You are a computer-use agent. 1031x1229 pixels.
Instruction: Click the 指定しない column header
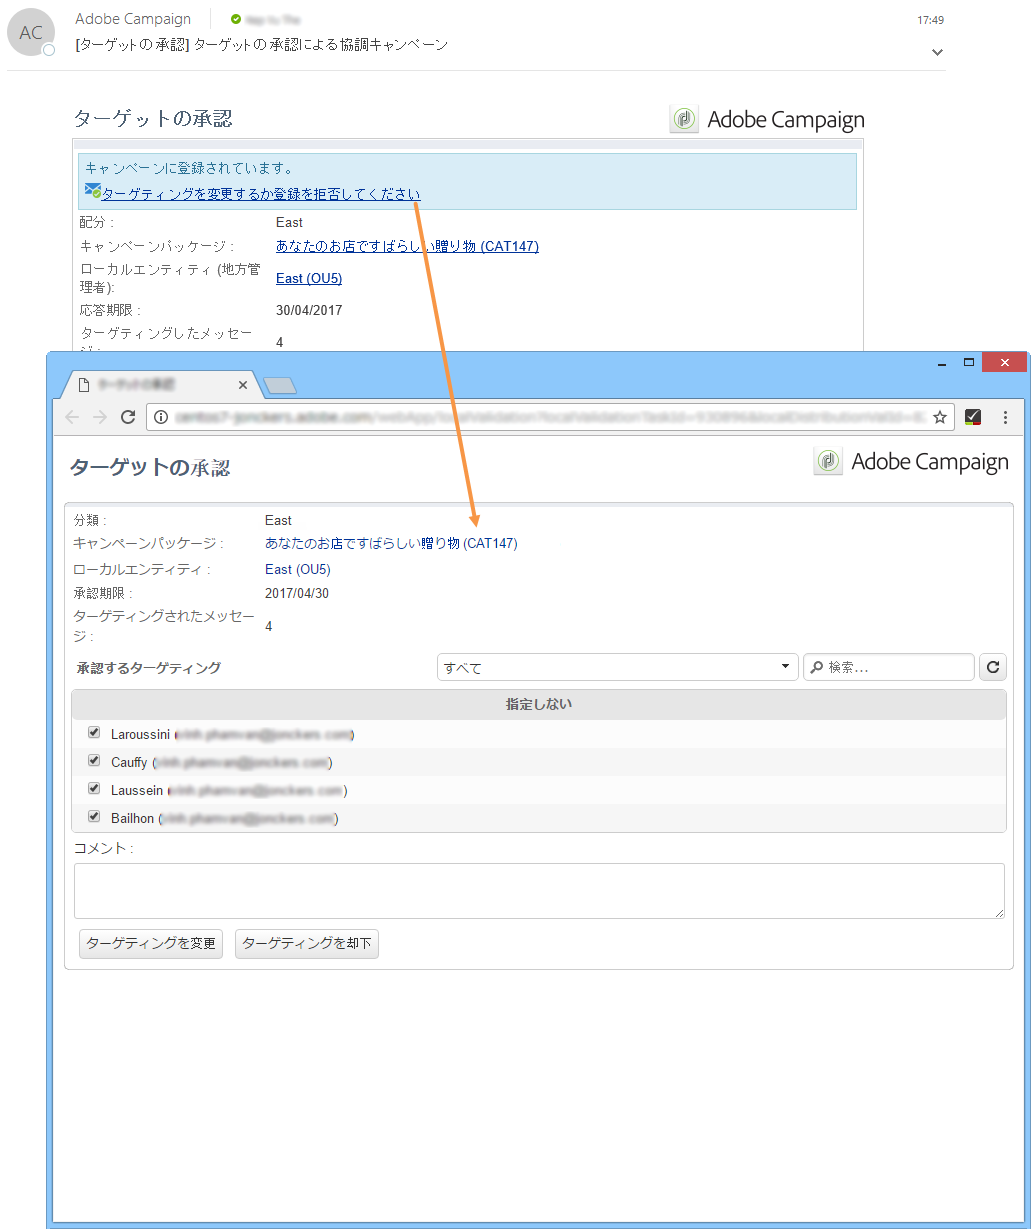(539, 705)
